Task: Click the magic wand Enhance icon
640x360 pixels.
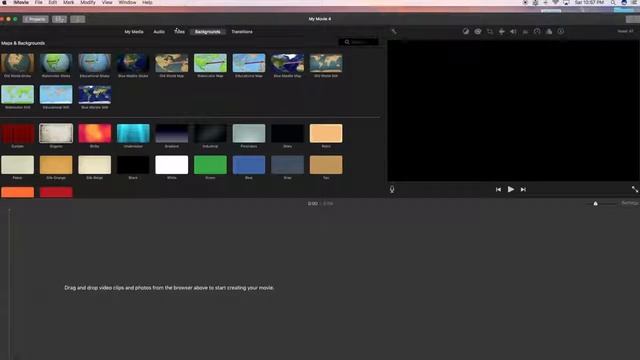Action: [394, 31]
